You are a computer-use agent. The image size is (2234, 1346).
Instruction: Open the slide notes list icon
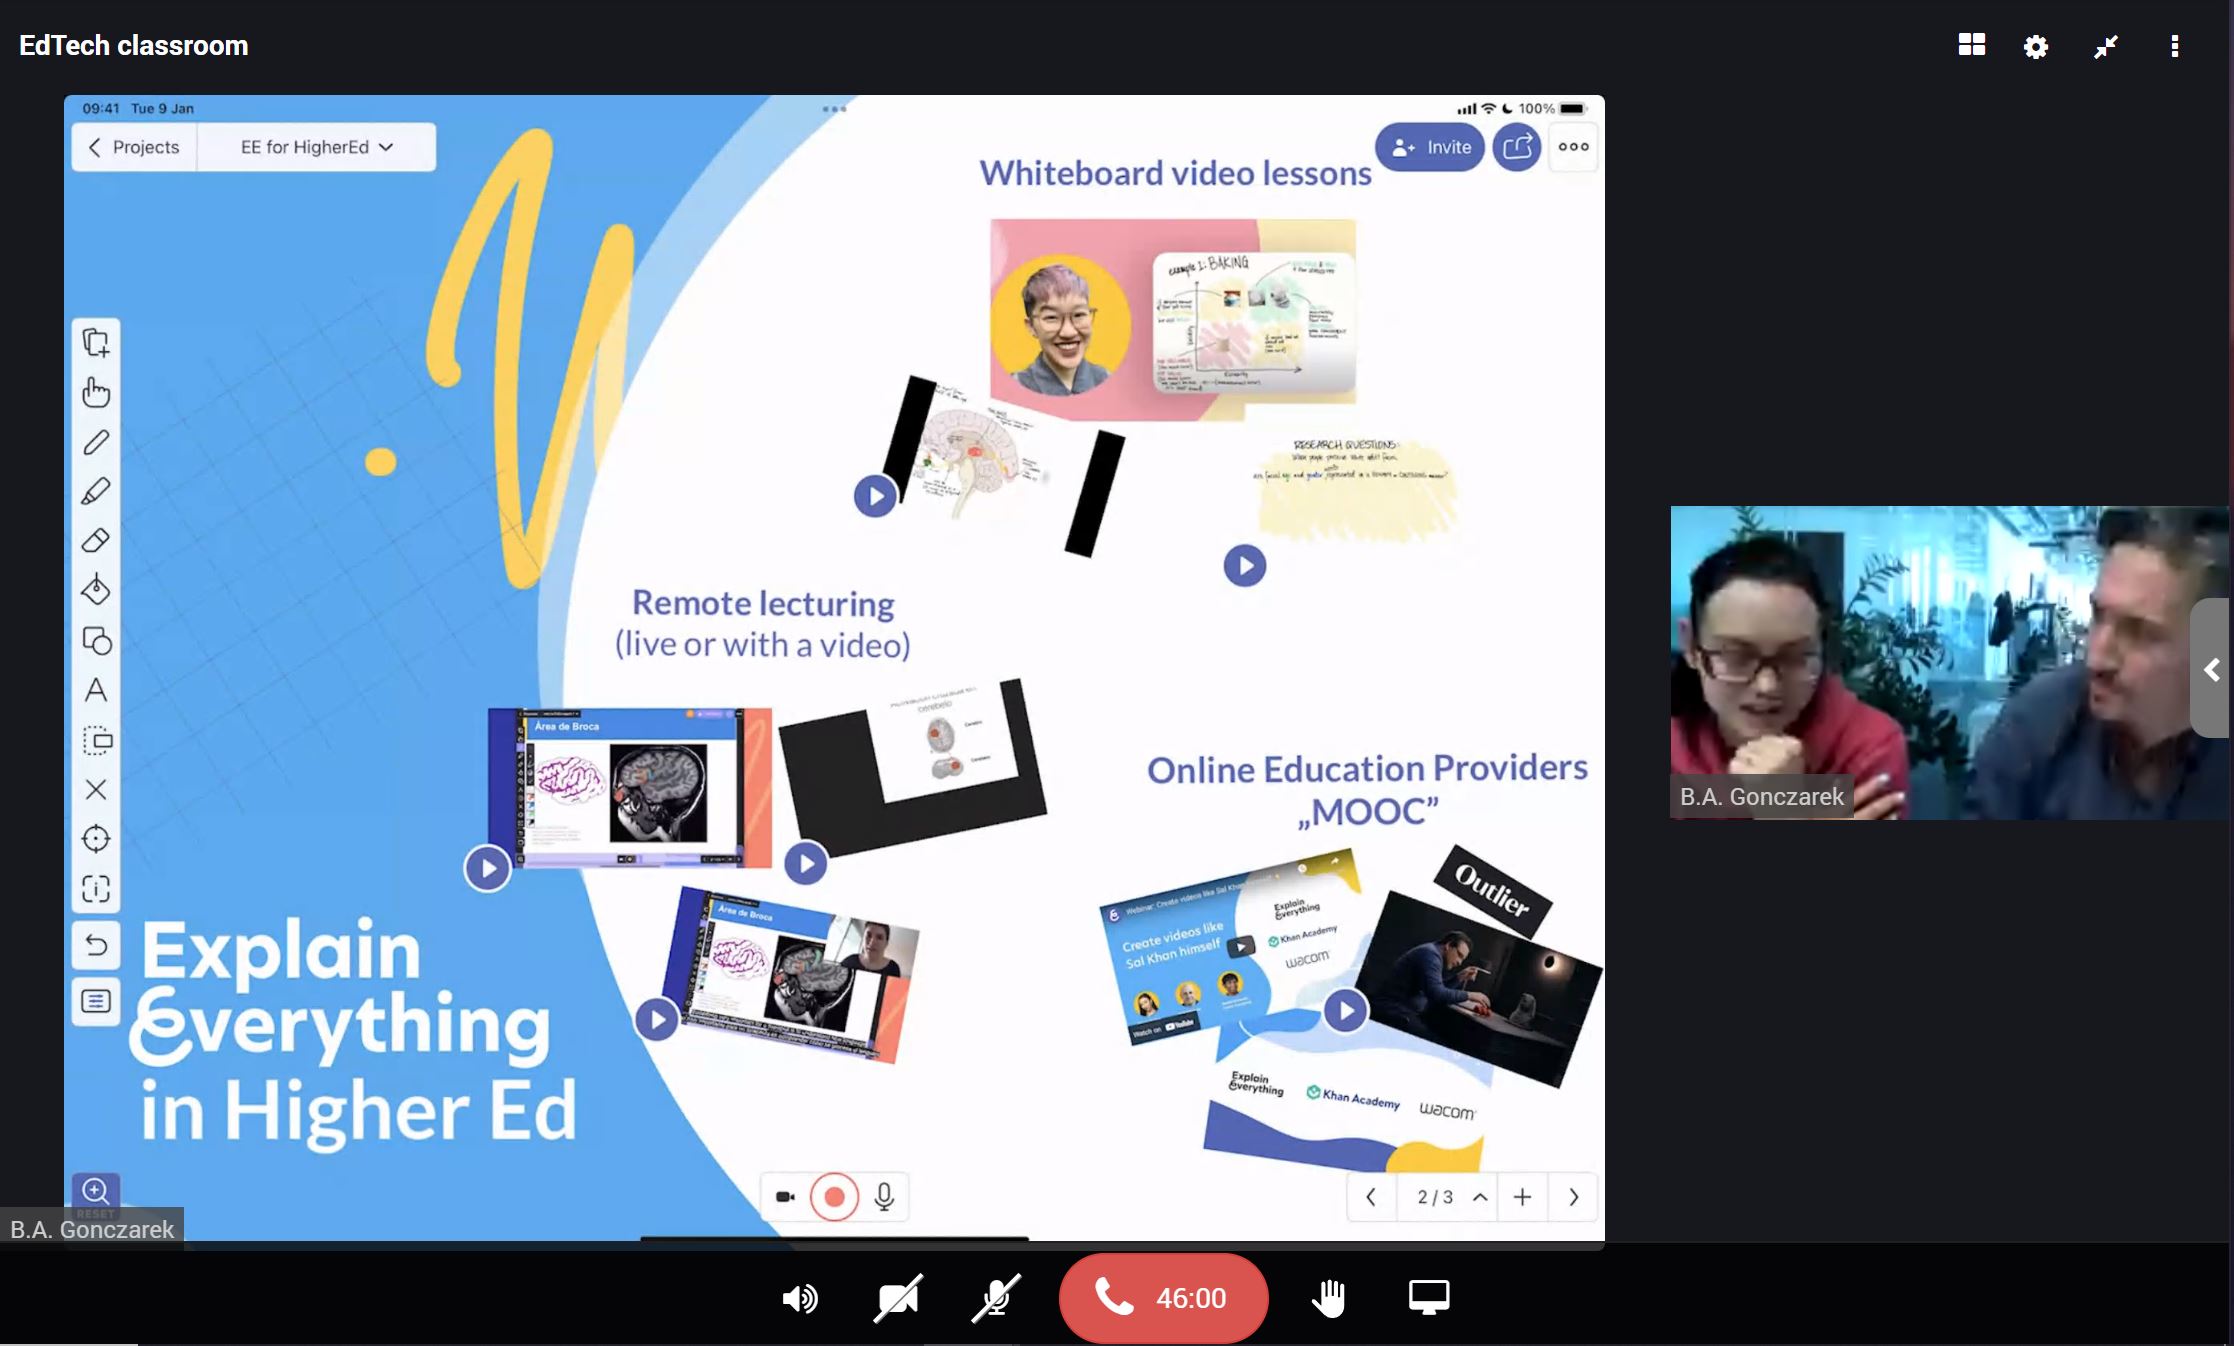[x=96, y=1001]
